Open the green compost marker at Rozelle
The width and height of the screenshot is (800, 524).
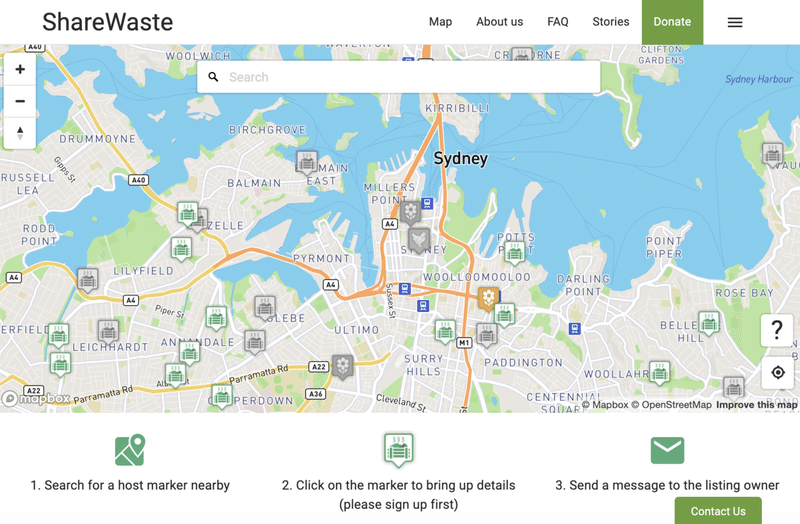point(187,214)
